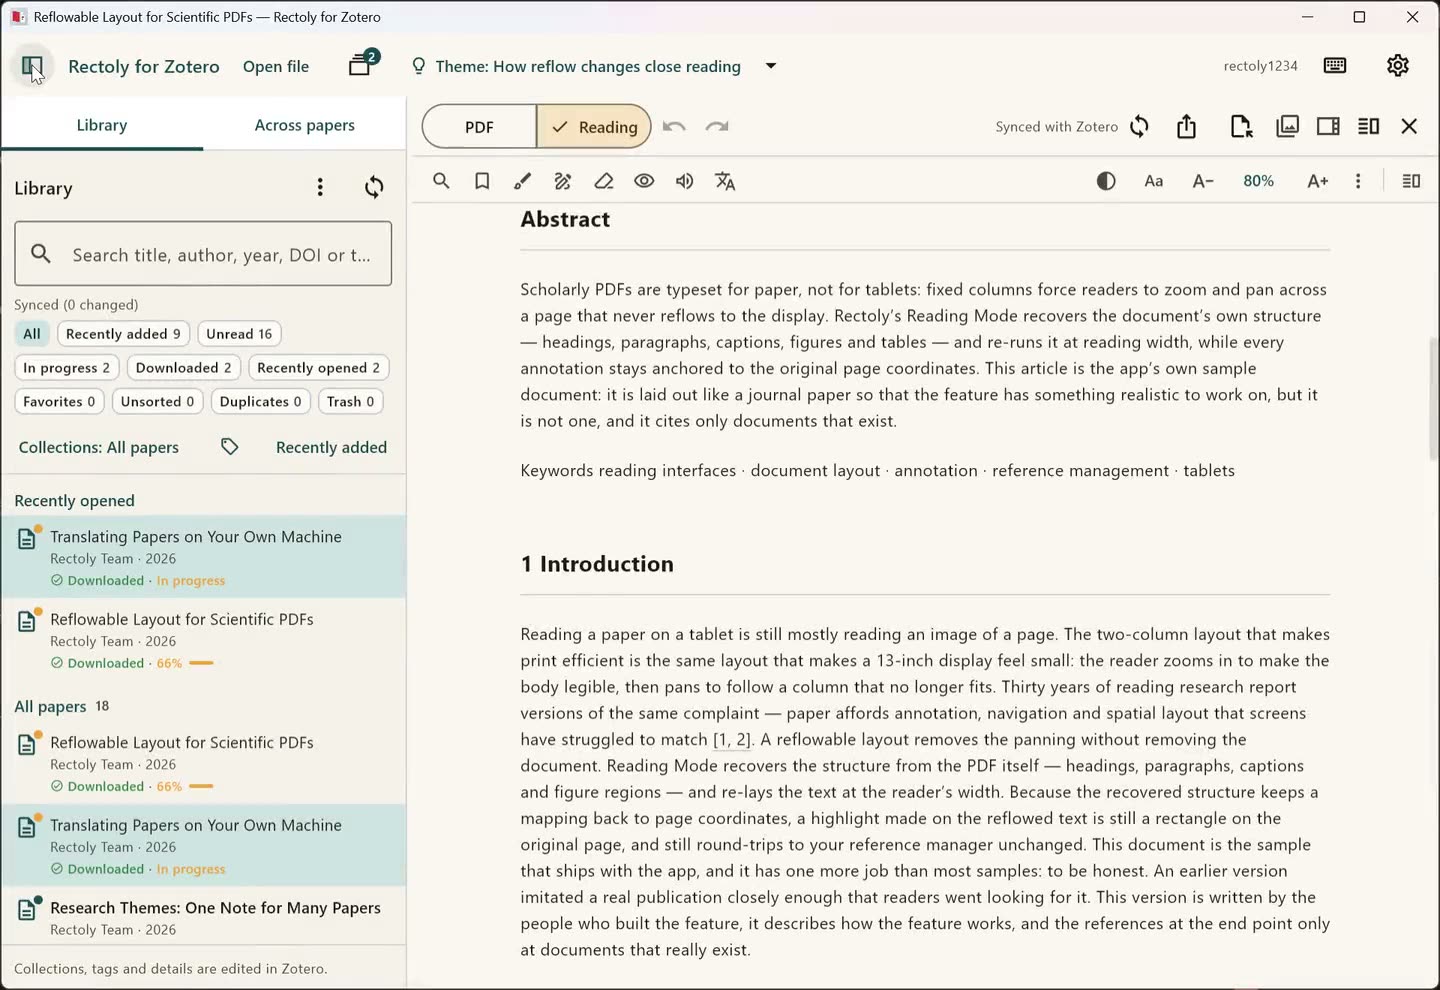
Task: Open the reading toolbar more options
Action: tap(1358, 181)
